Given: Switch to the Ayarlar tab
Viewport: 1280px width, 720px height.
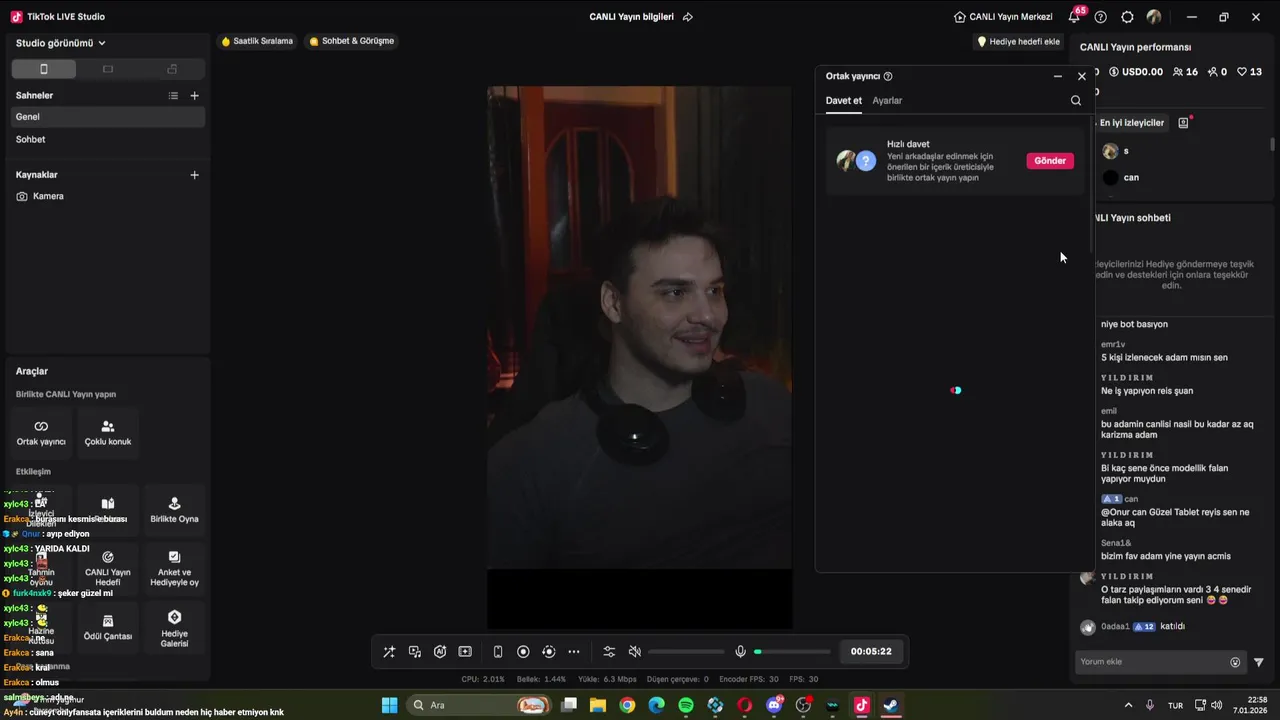Looking at the screenshot, I should click(887, 101).
